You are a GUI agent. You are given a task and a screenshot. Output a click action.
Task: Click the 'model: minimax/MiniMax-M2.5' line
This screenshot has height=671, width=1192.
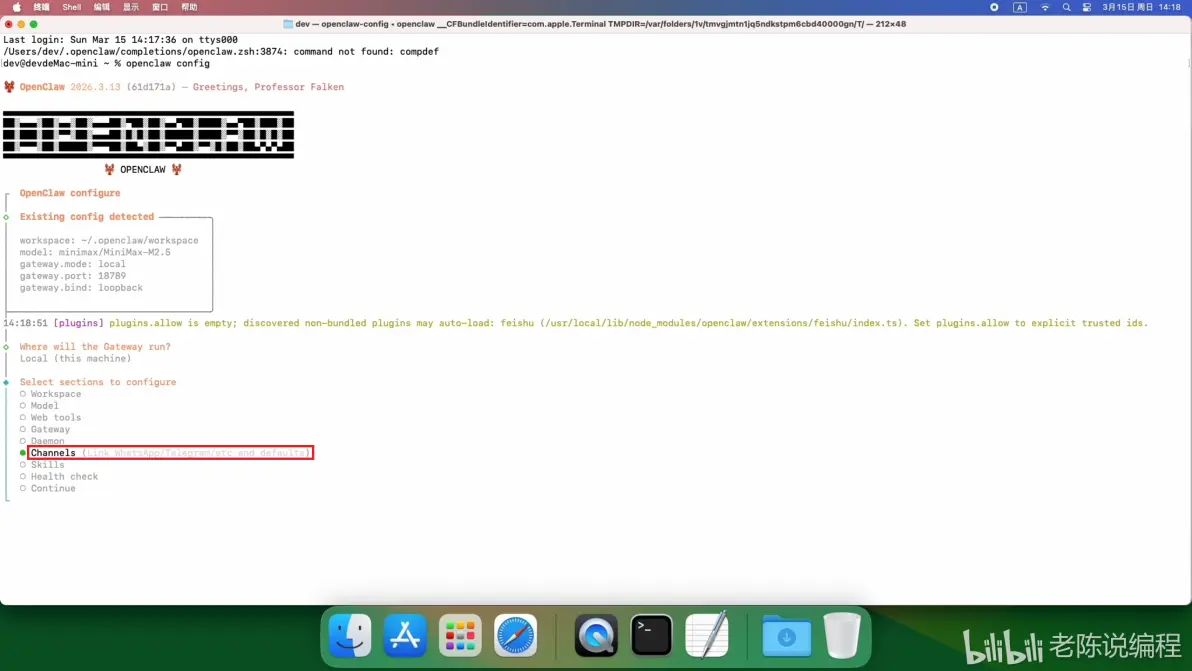95,252
